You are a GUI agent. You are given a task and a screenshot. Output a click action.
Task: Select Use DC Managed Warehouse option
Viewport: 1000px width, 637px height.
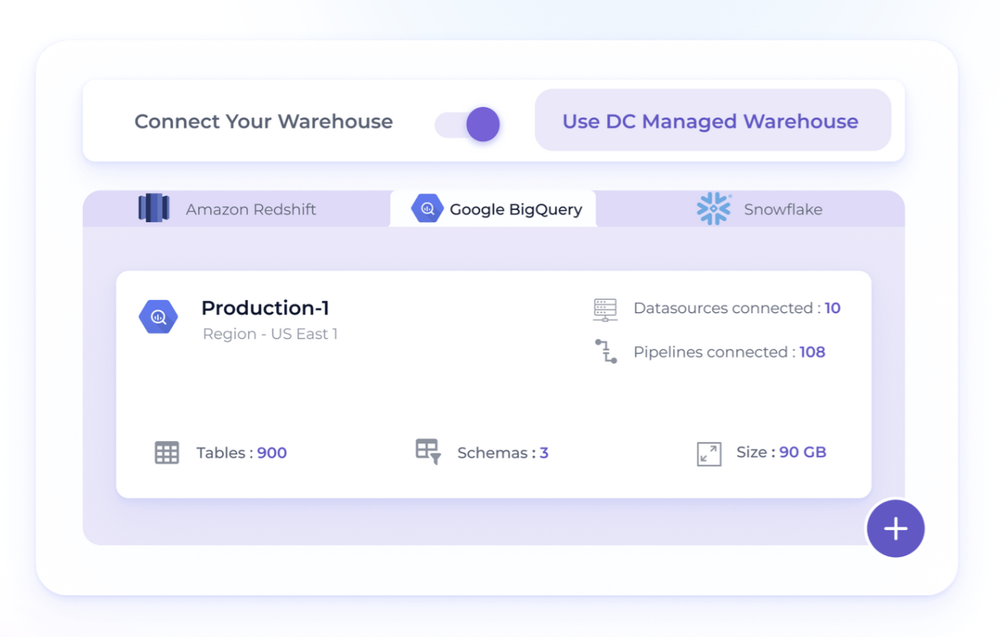712,121
